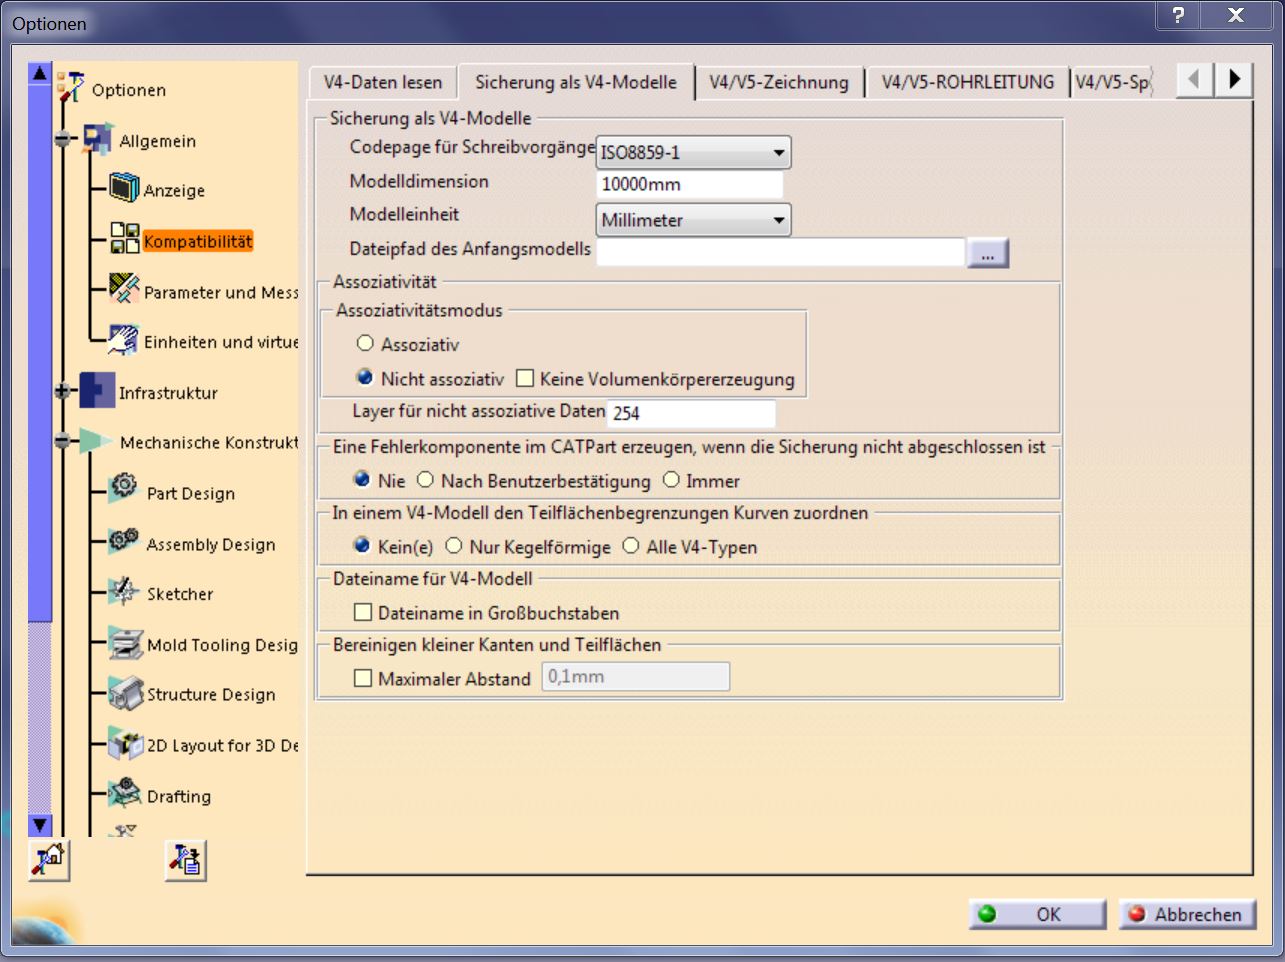Image resolution: width=1285 pixels, height=962 pixels.
Task: Click the Infrastruktur category icon
Action: 97,391
